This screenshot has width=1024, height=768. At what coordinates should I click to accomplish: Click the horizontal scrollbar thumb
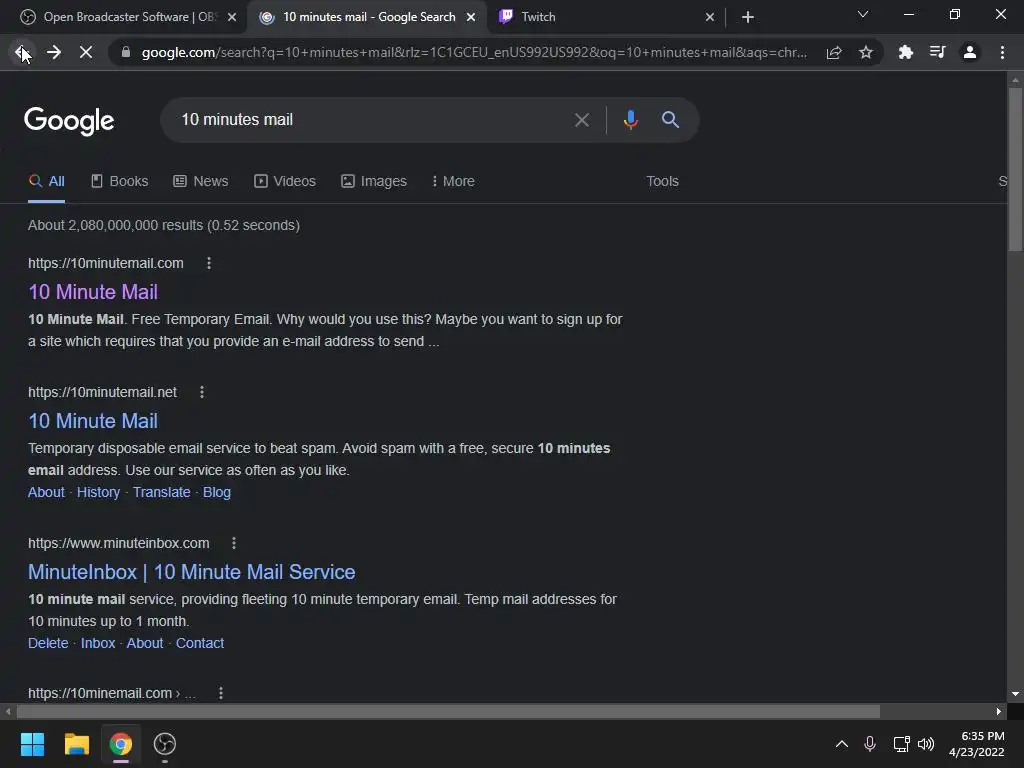448,711
